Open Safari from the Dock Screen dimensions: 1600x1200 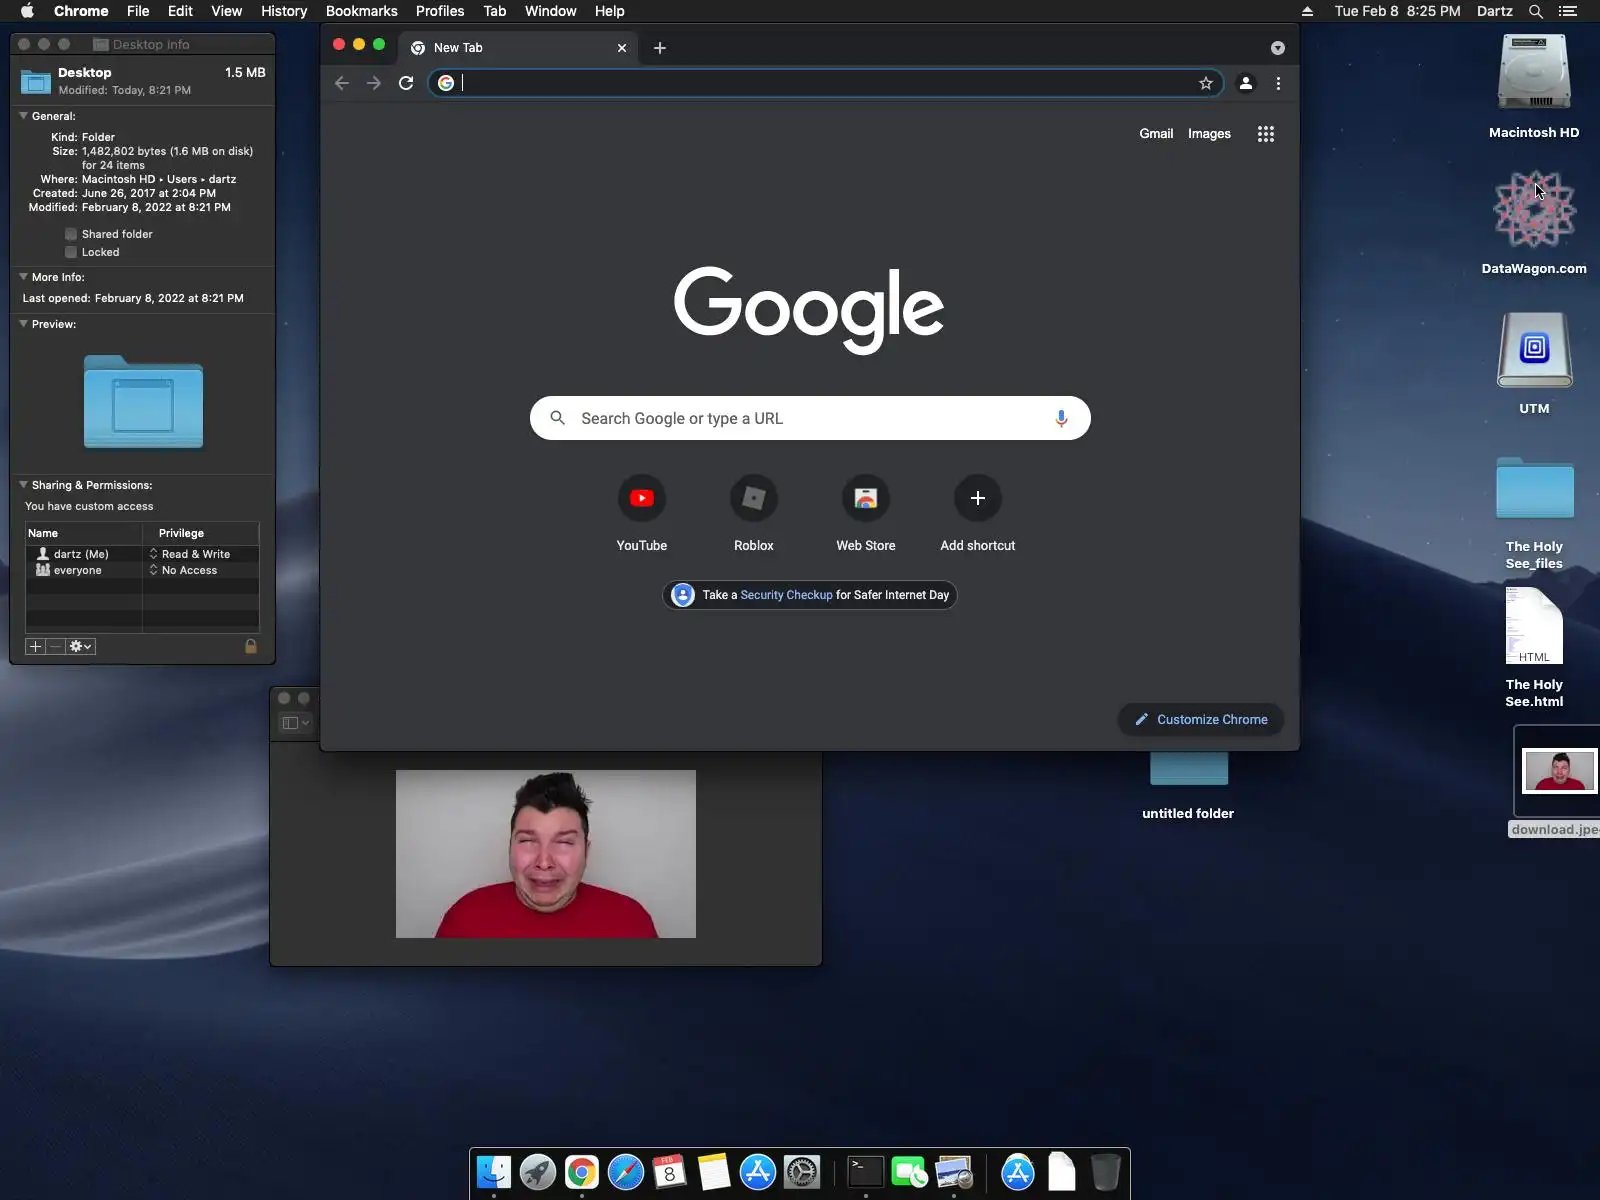pyautogui.click(x=626, y=1172)
